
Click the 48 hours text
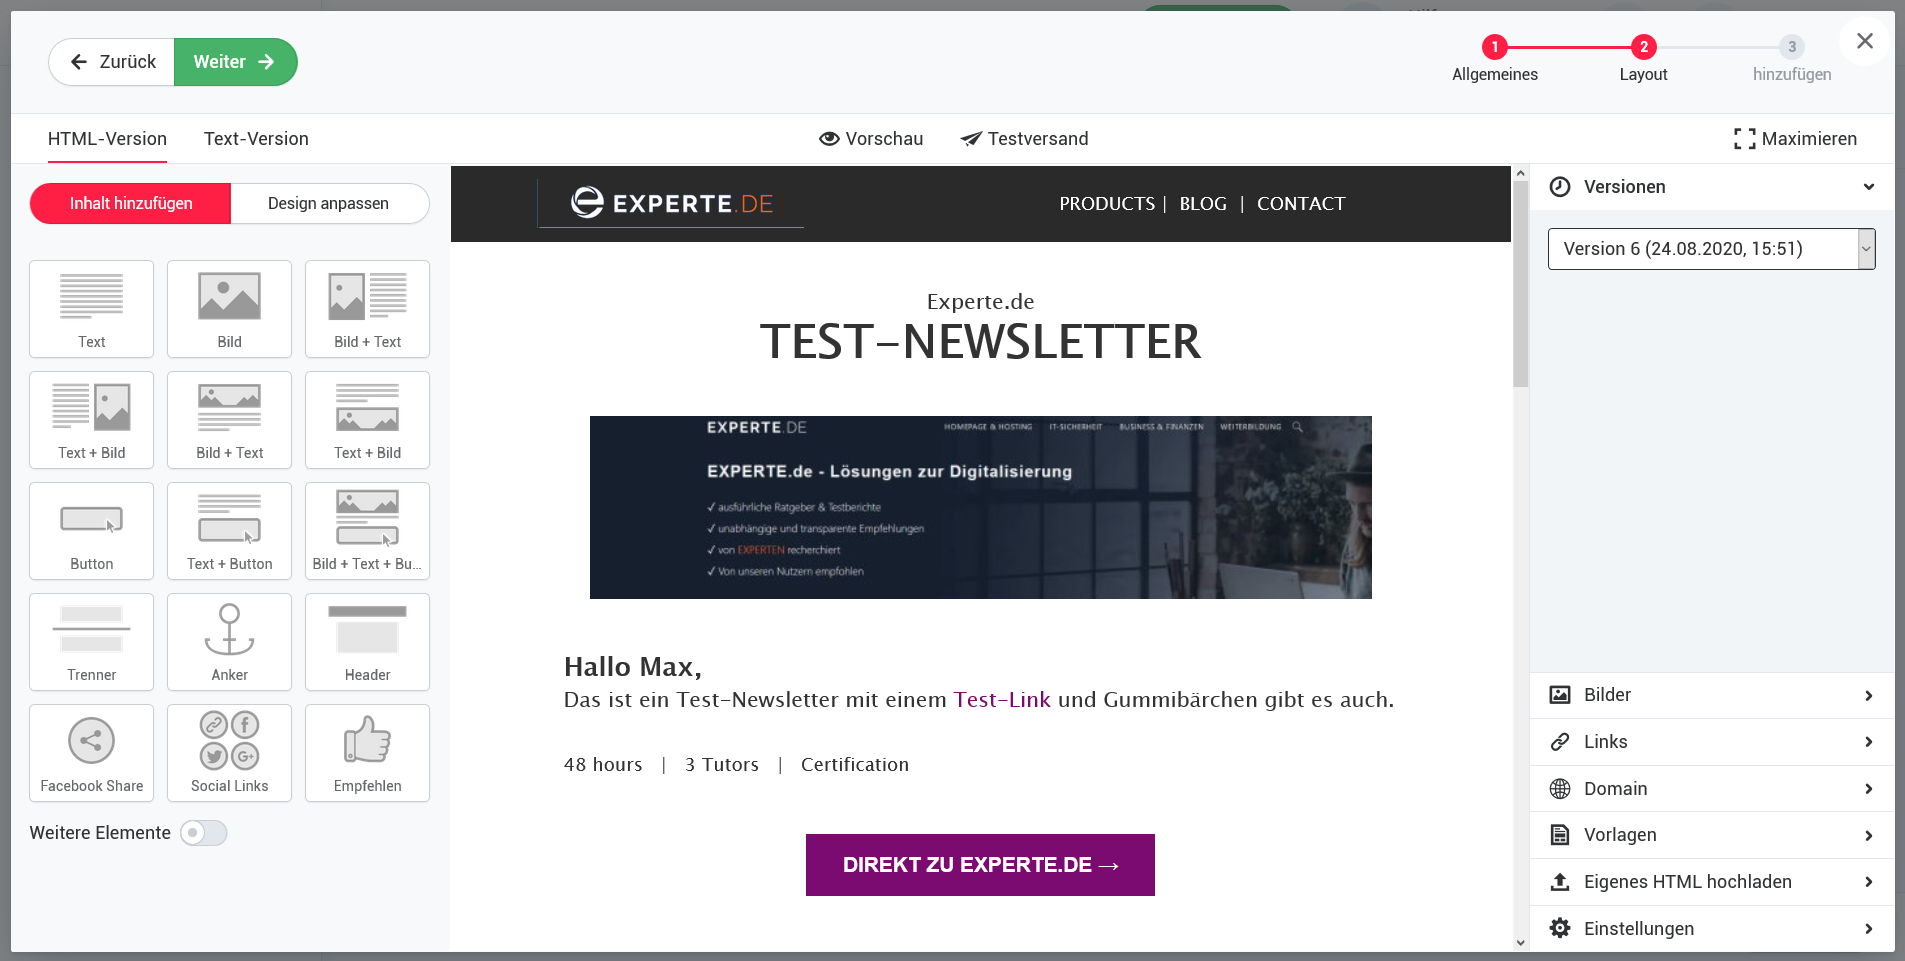point(603,765)
